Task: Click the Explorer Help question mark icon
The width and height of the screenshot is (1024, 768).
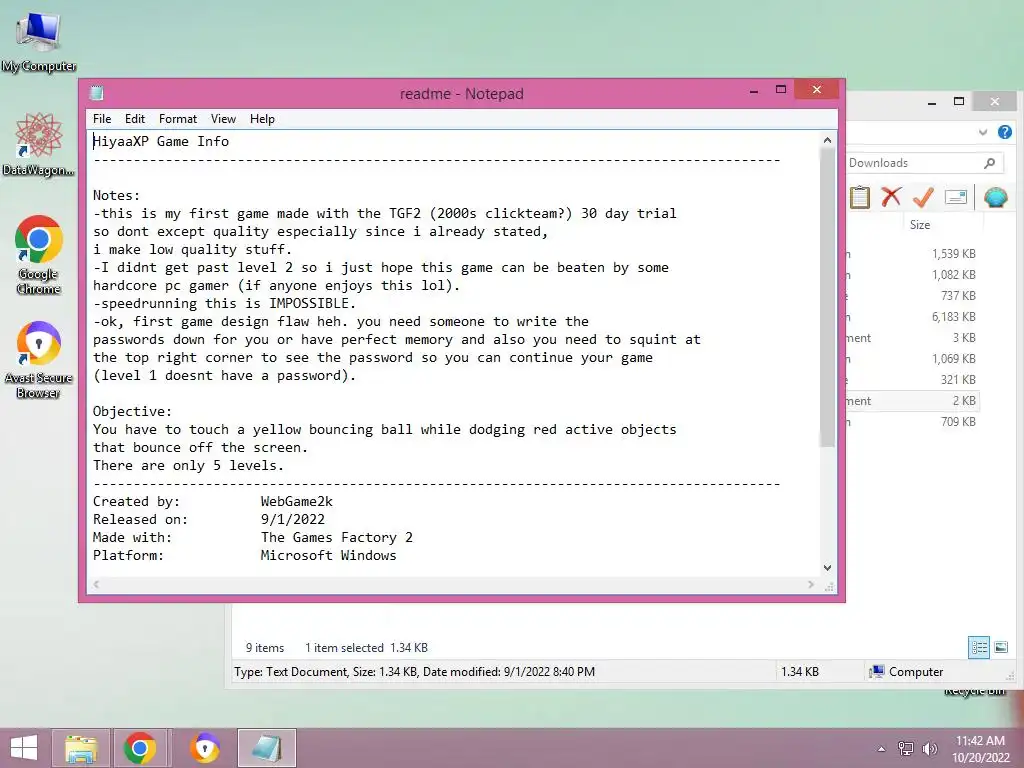Action: click(x=1004, y=132)
